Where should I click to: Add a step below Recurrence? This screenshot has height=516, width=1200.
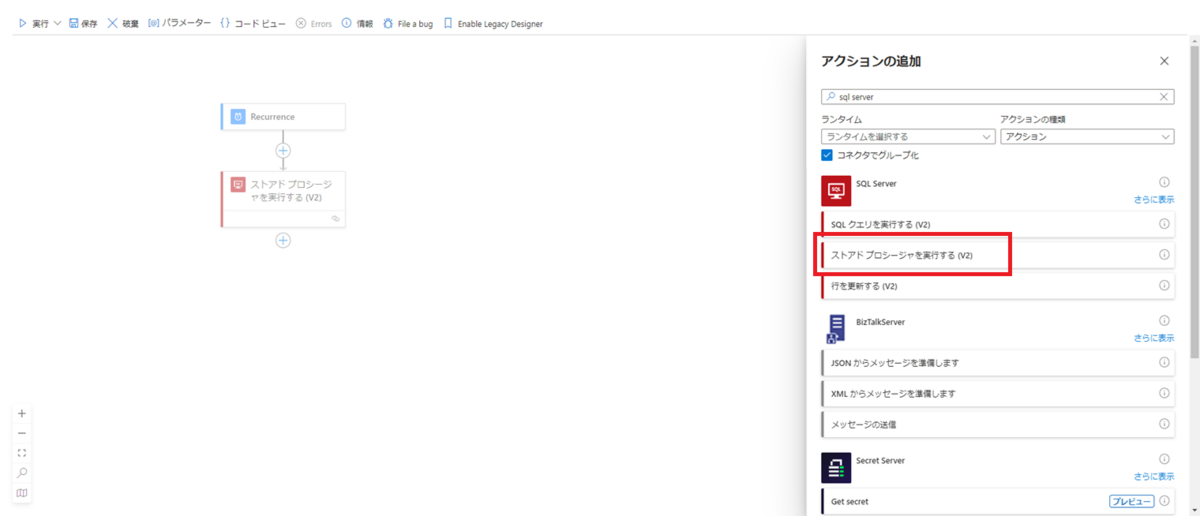pos(283,151)
